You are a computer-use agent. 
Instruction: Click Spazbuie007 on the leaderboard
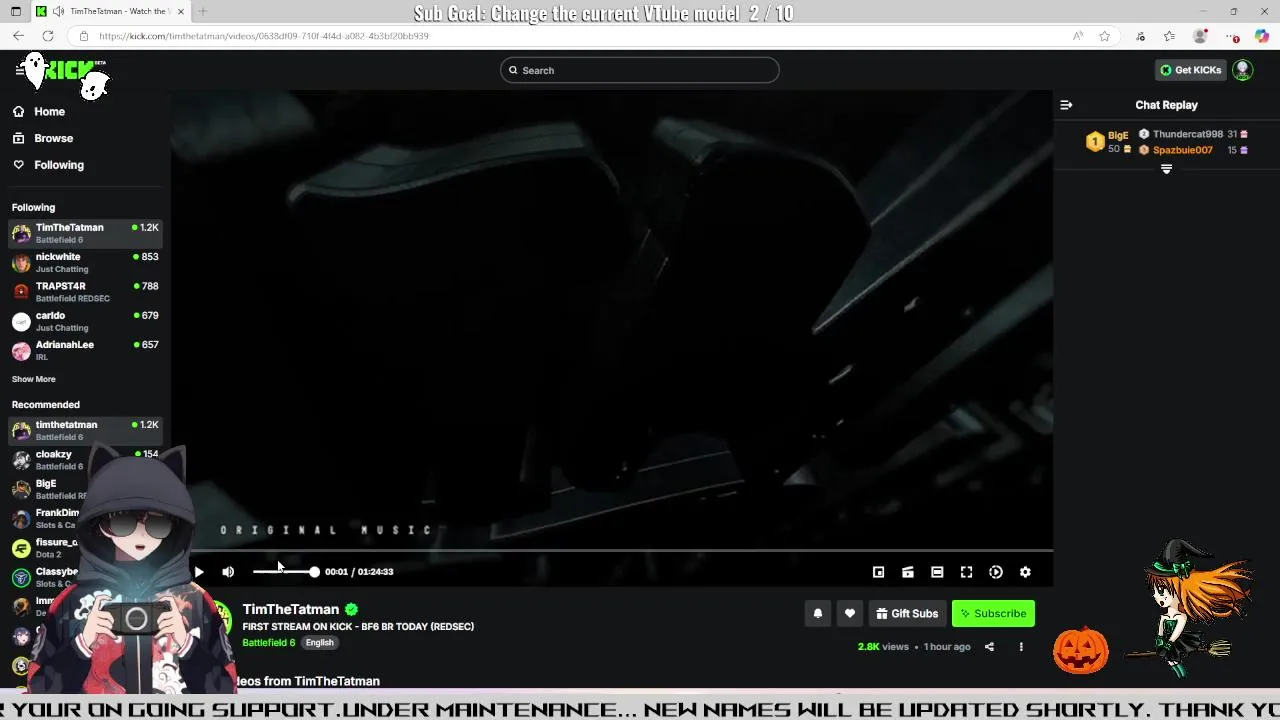1182,150
